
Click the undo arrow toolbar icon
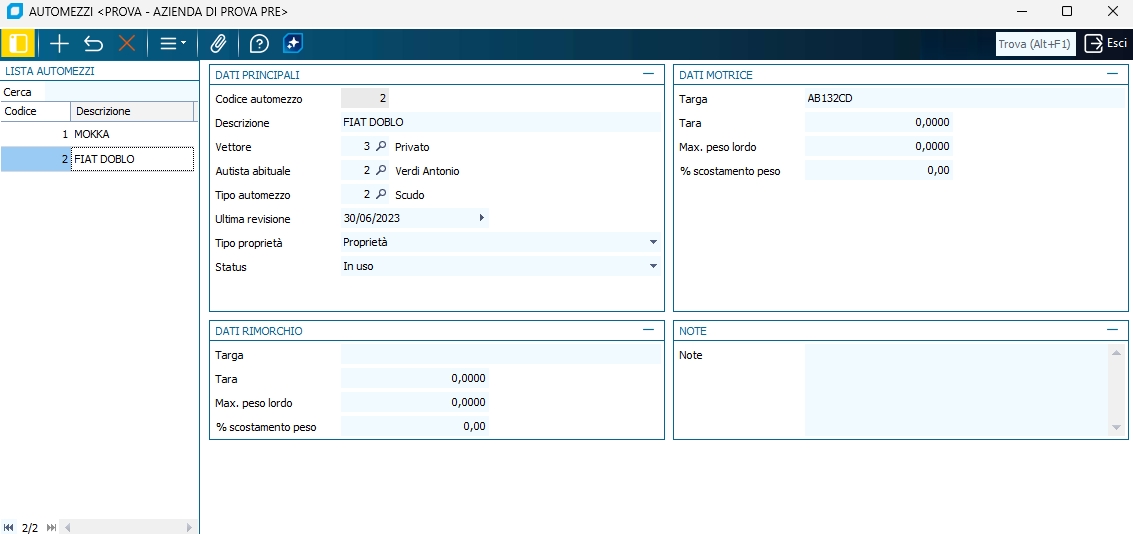pyautogui.click(x=93, y=44)
